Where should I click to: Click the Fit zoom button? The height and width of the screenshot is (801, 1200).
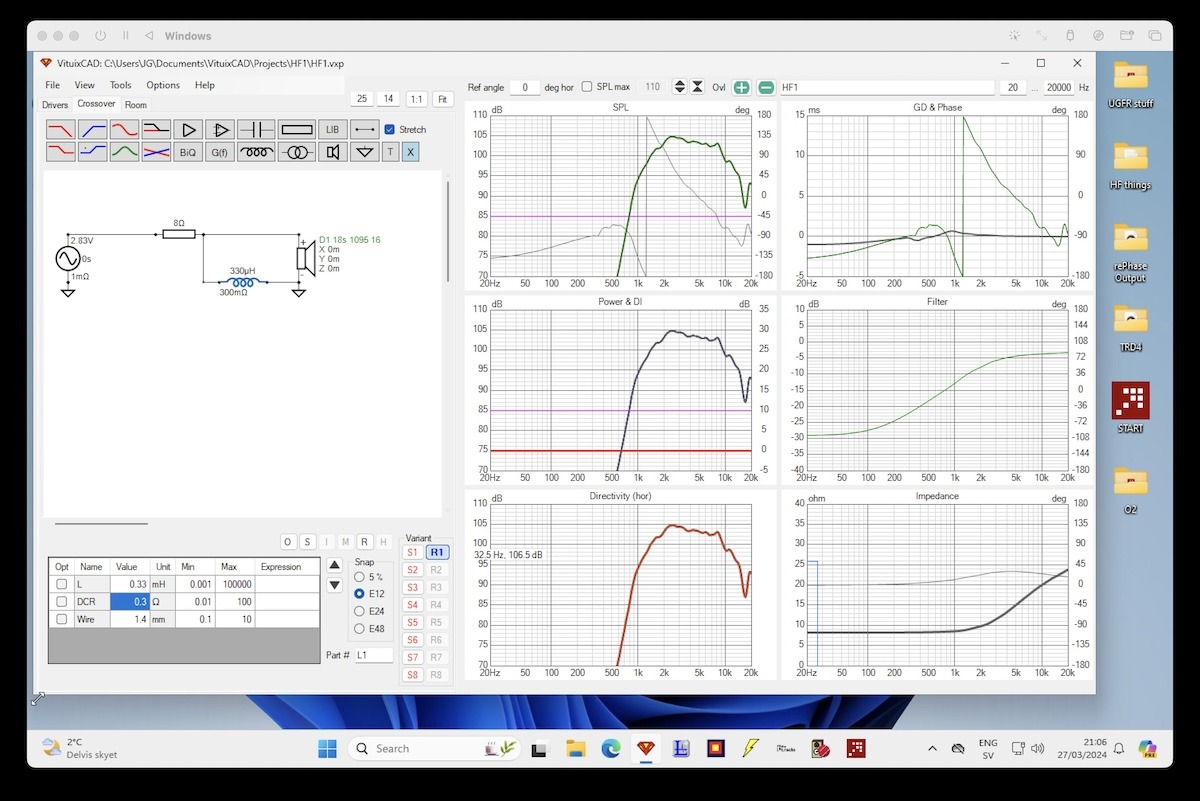(442, 99)
